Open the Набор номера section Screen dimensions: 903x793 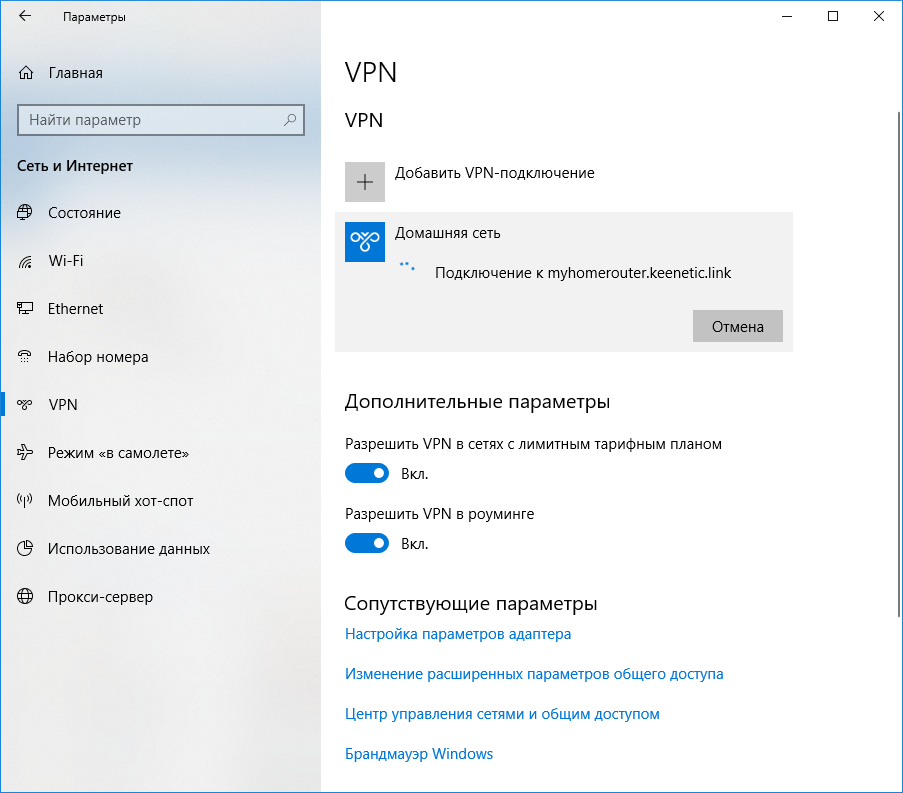tap(98, 357)
